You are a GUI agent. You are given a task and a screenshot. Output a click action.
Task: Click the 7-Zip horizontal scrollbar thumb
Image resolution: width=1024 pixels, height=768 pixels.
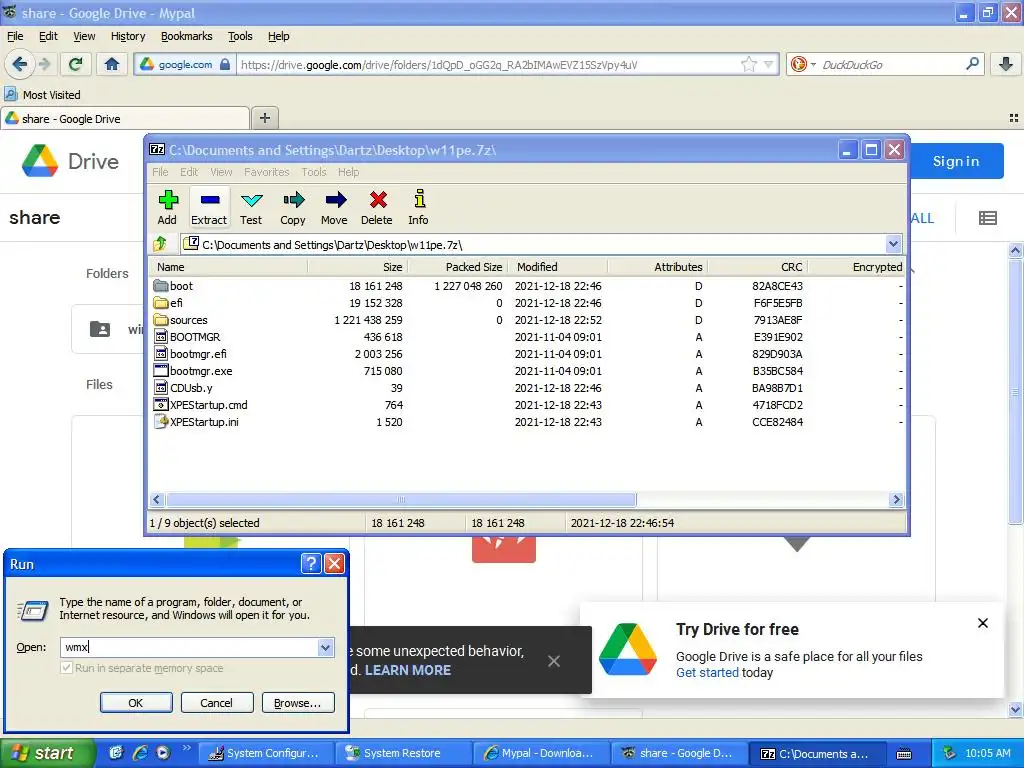[x=401, y=500]
